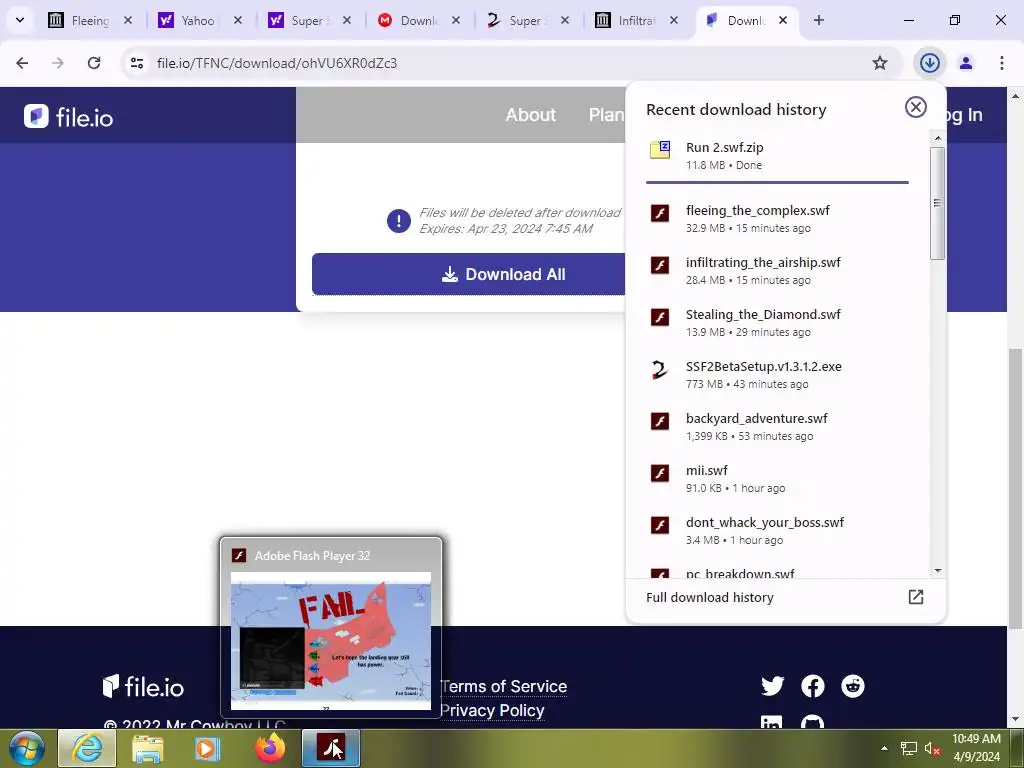Reload the file.io page
This screenshot has height=768, width=1024.
tap(94, 63)
